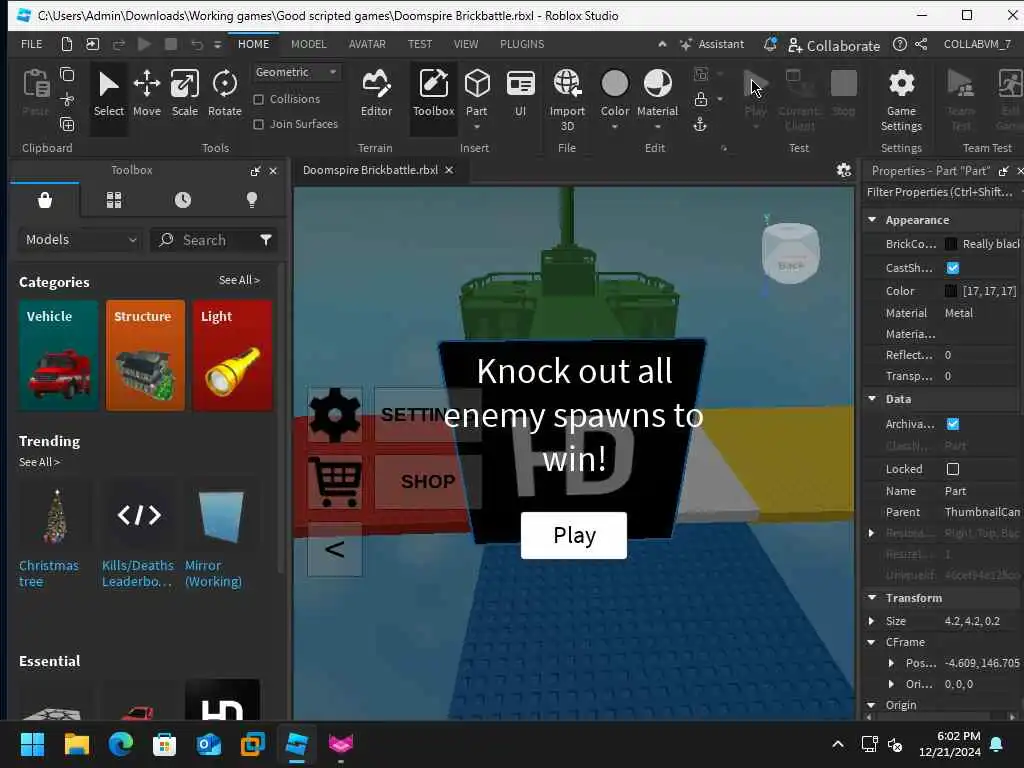Viewport: 1024px width, 768px height.
Task: Click the New file icon
Action: pyautogui.click(x=67, y=44)
